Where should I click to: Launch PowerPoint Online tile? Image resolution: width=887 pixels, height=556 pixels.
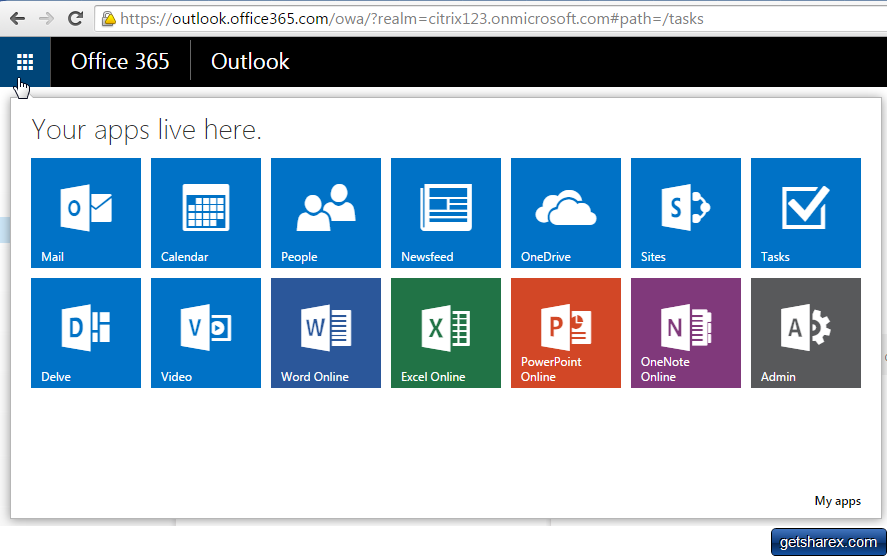coord(566,332)
